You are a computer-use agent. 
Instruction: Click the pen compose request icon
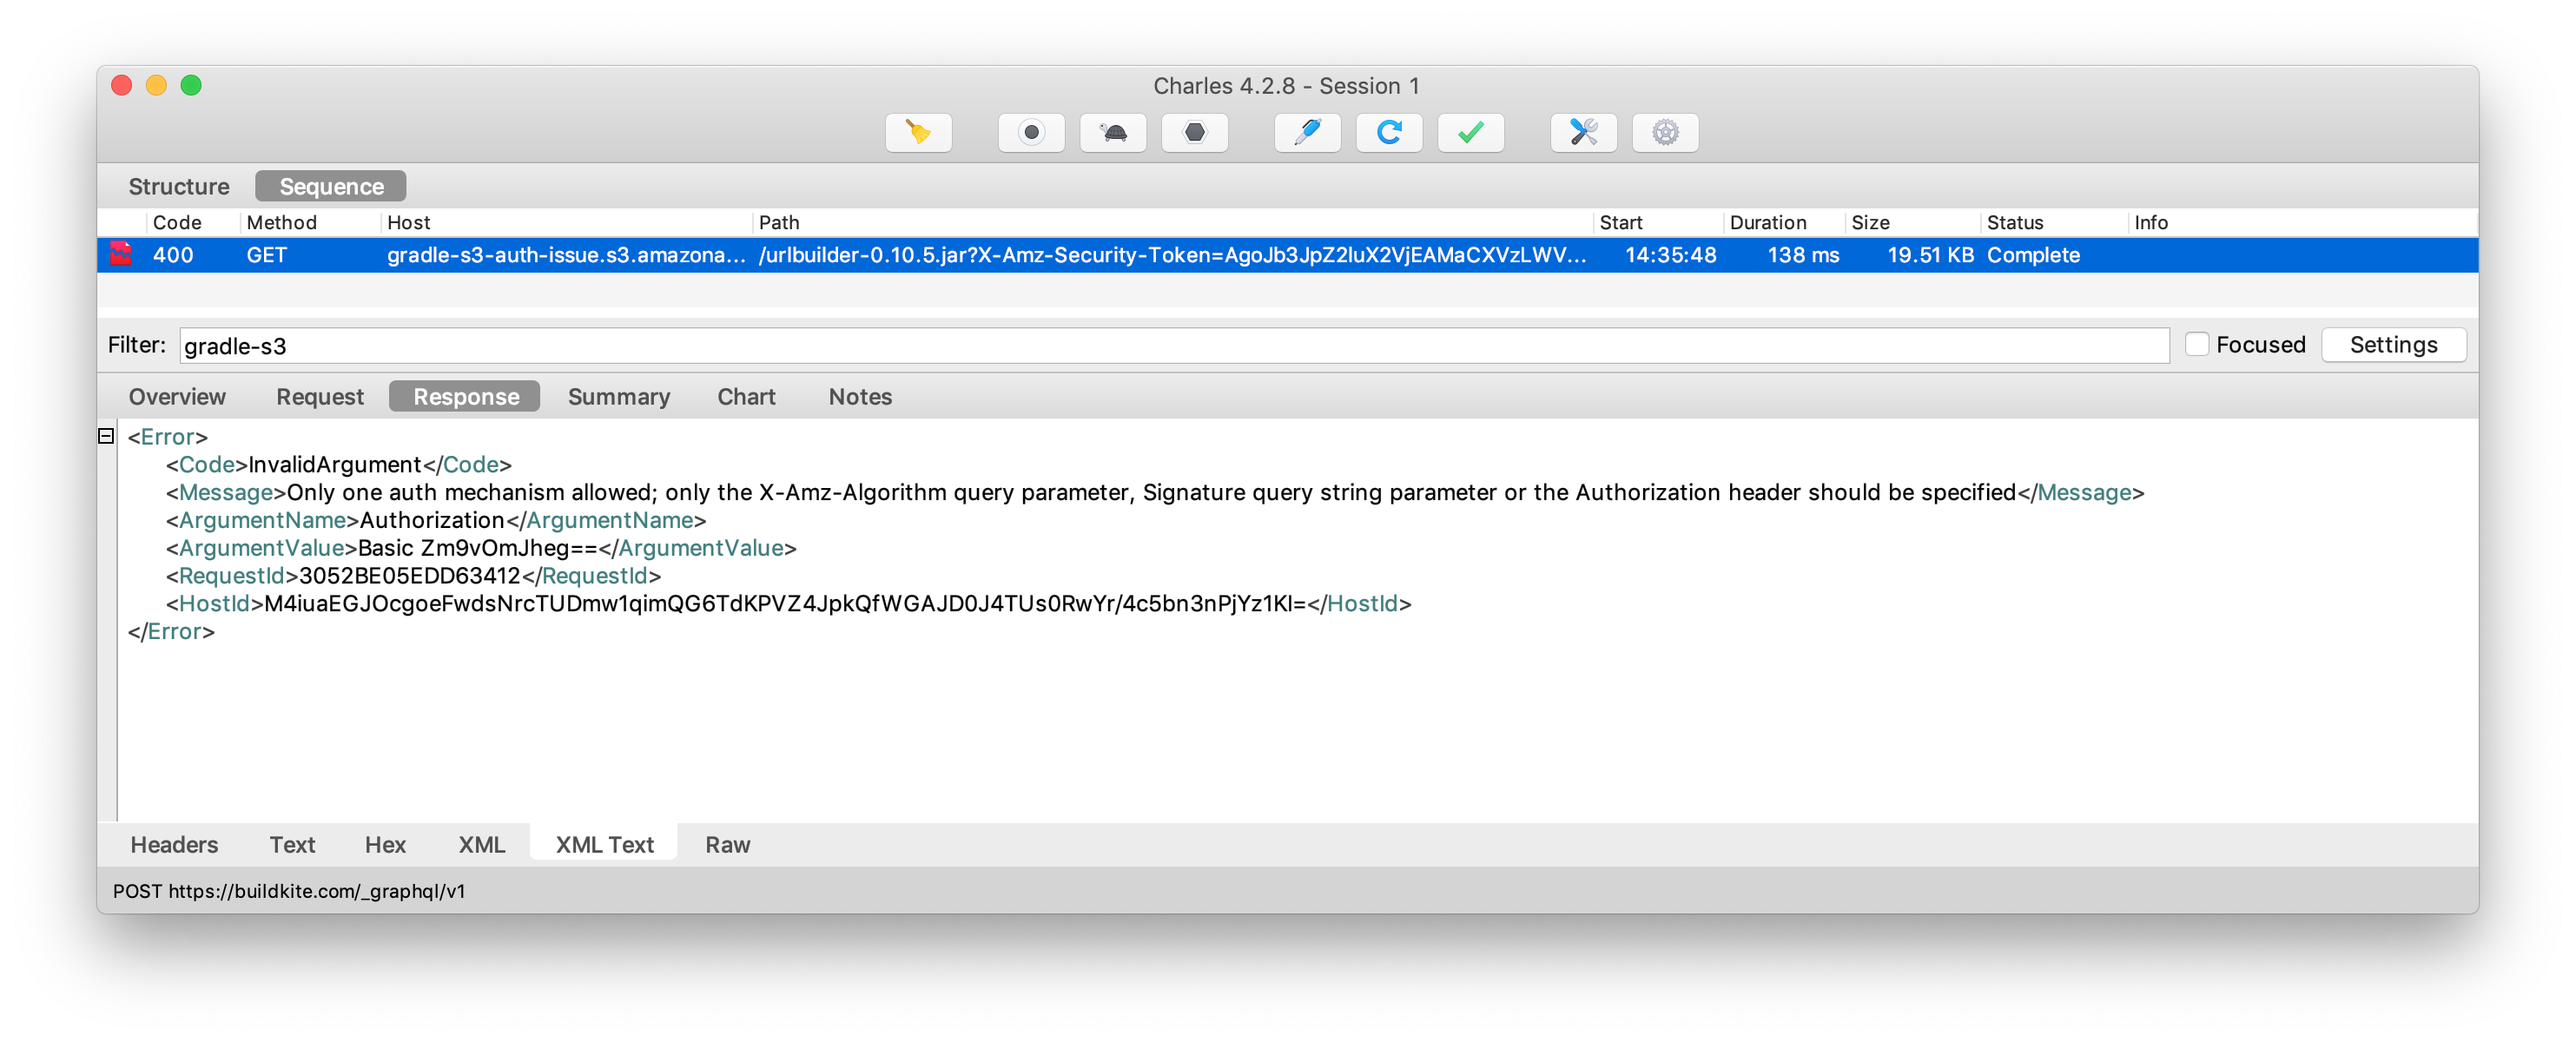(1307, 132)
